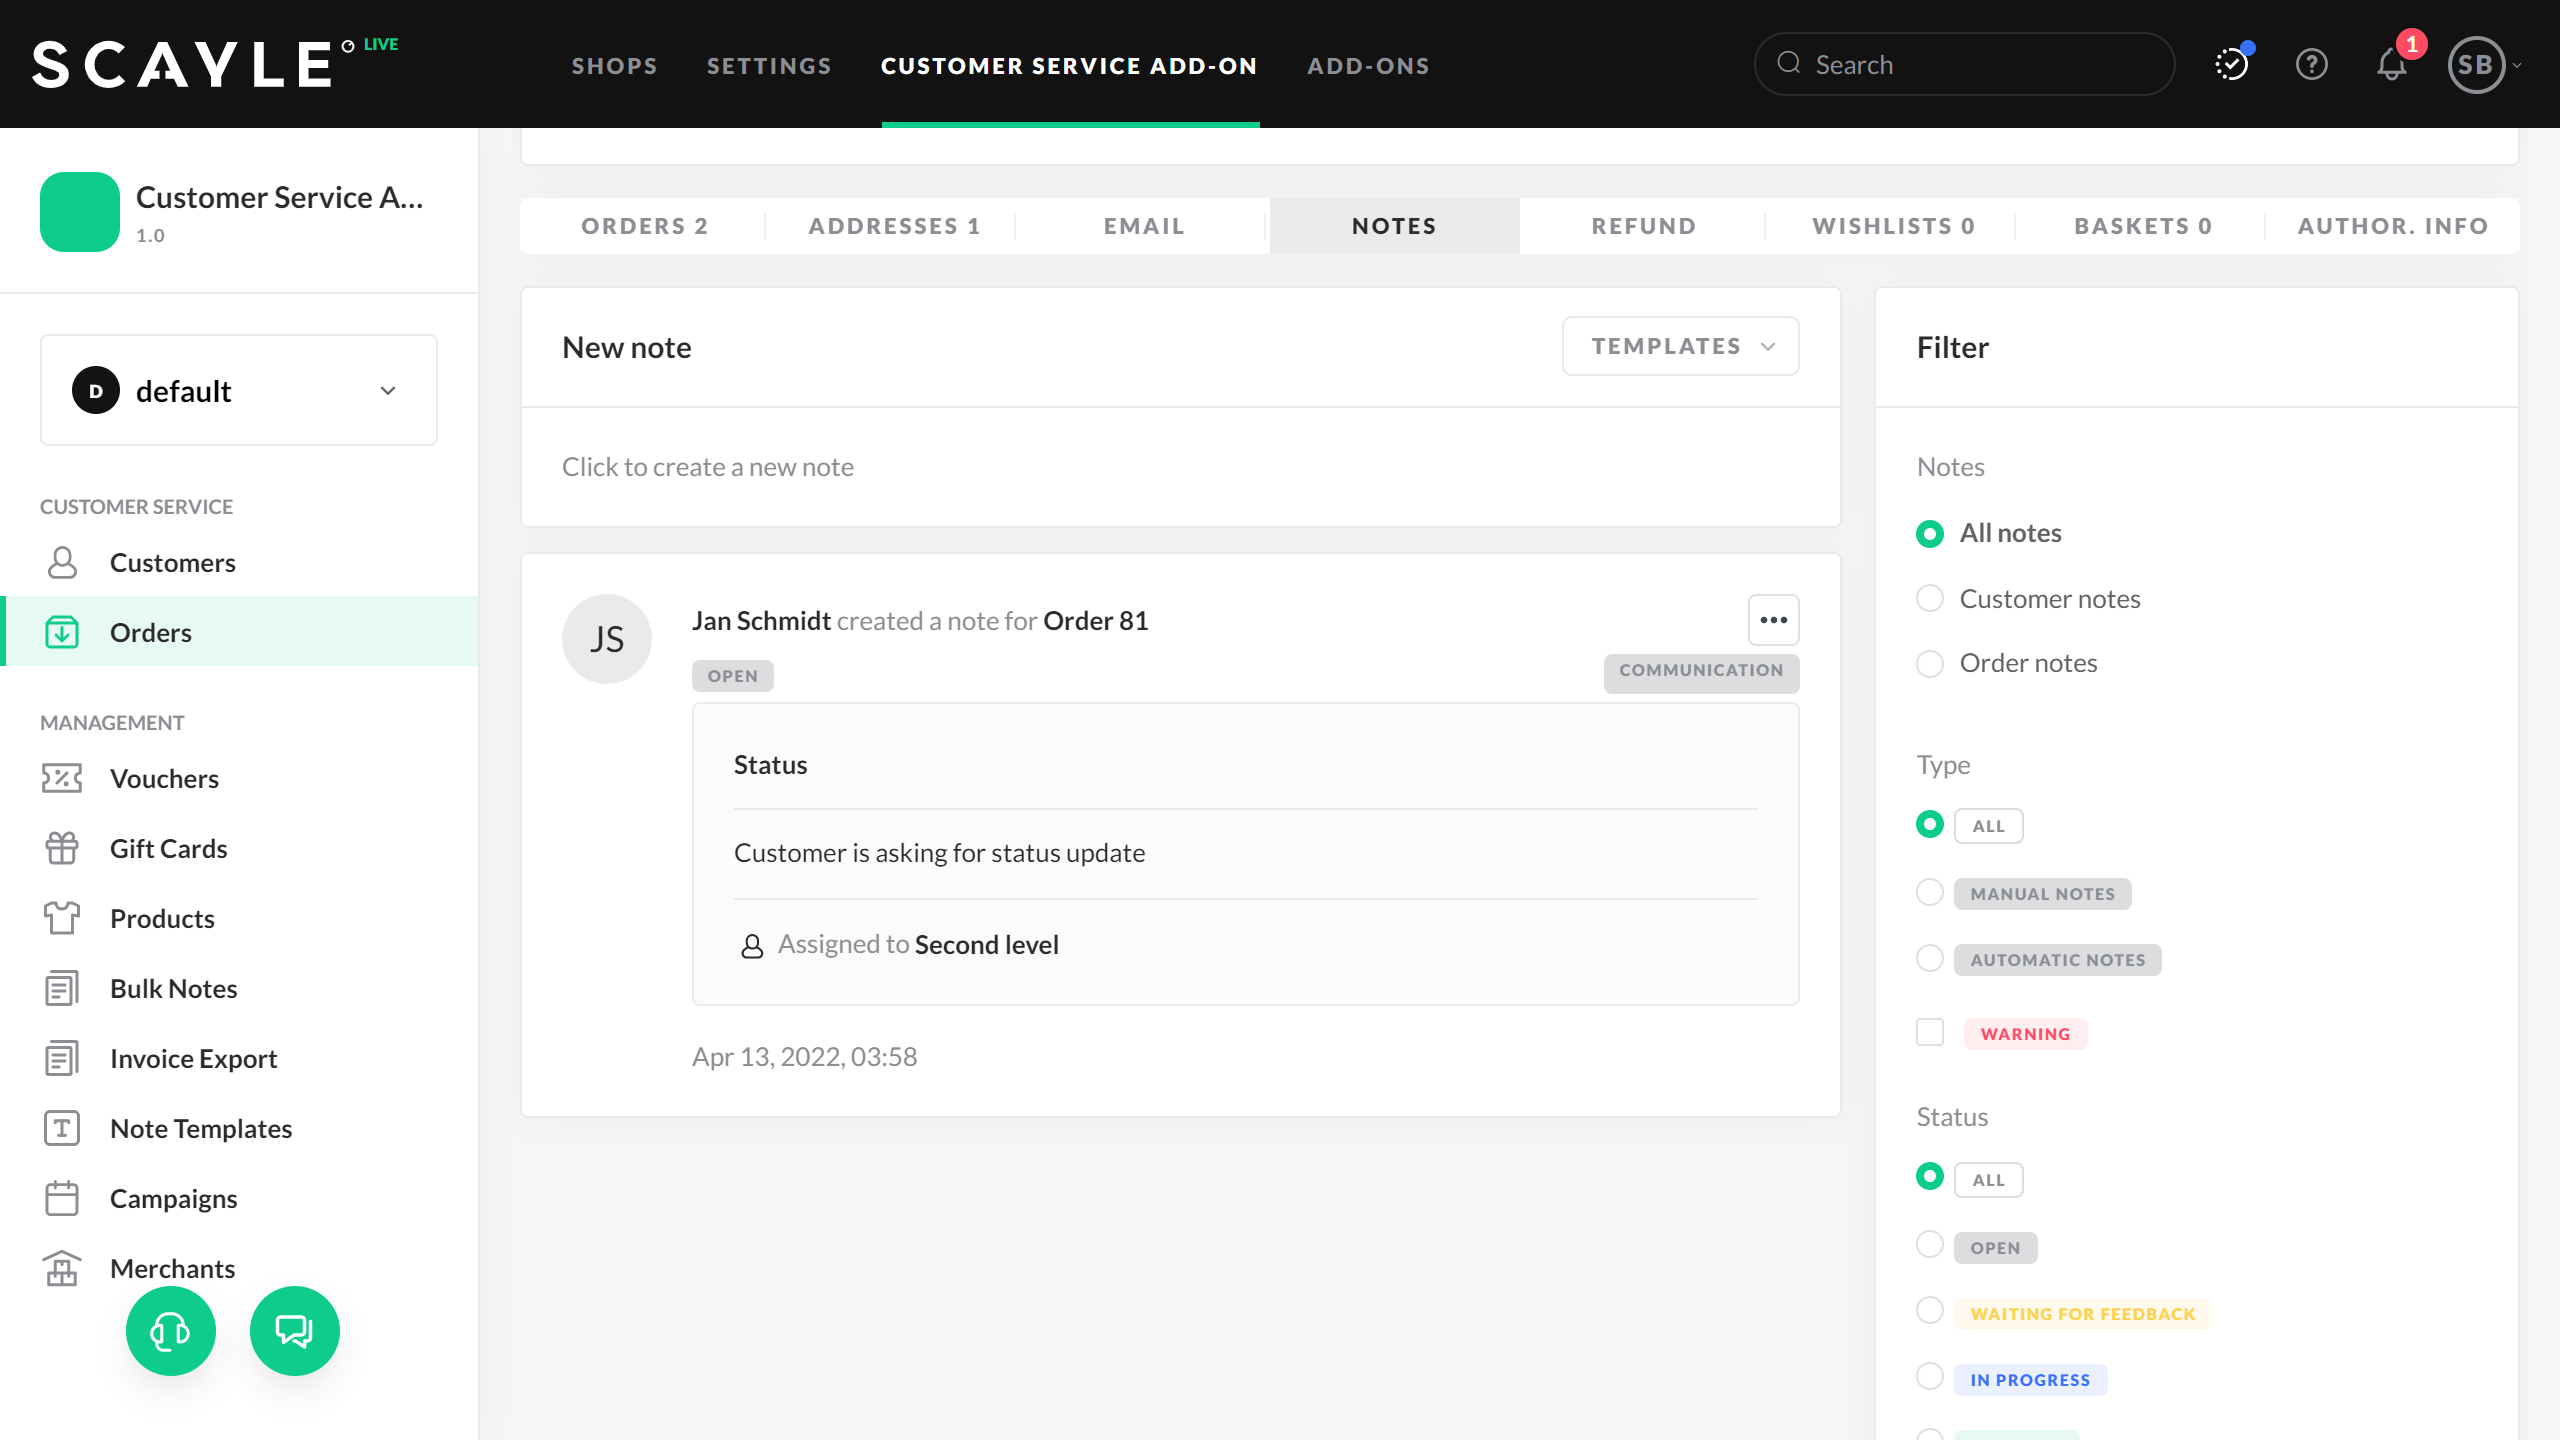Open the Settings top menu item
Viewport: 2560px width, 1440px height.
pos(769,66)
